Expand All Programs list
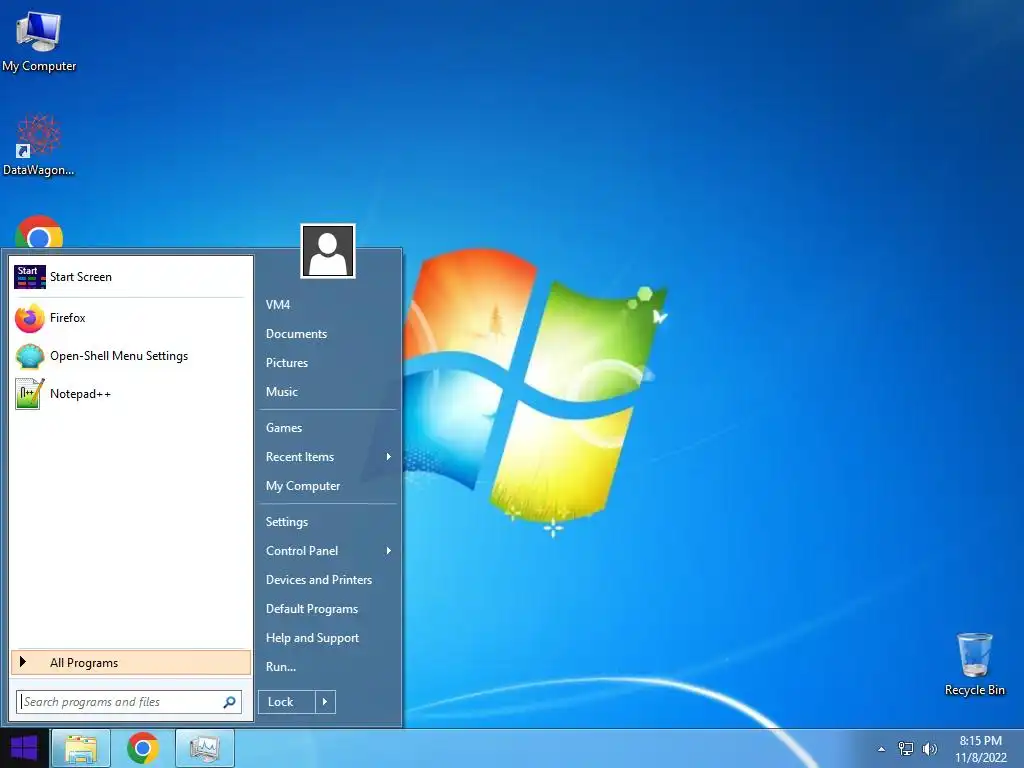Screen dimensions: 1024x768 131,662
